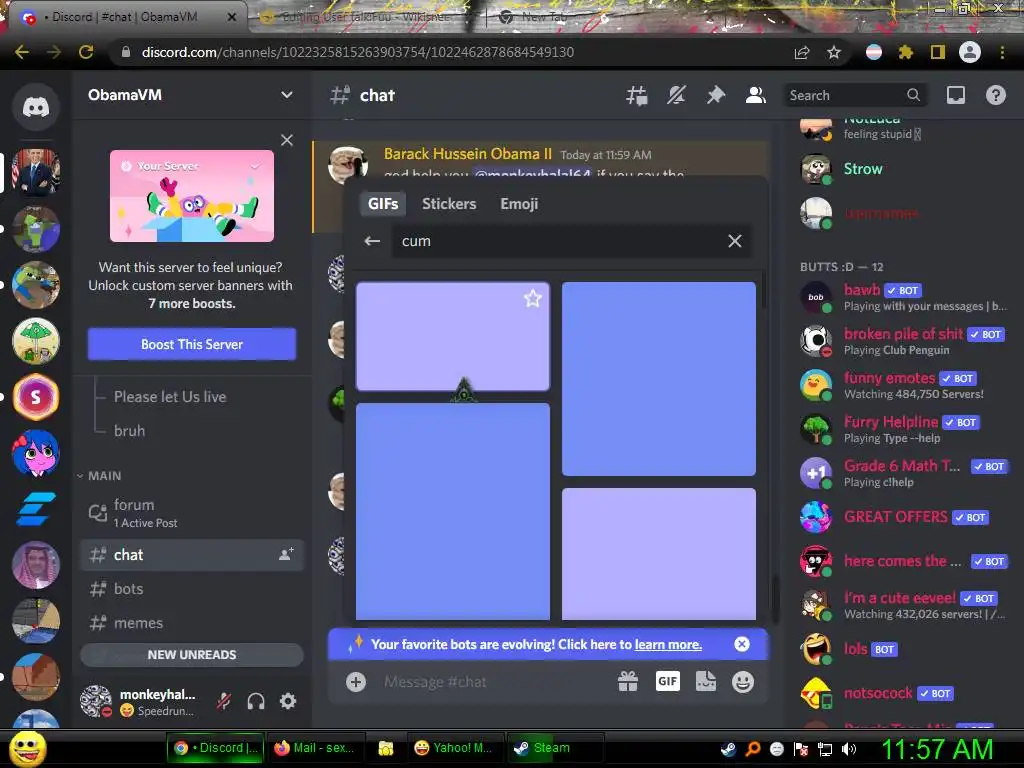Switch to the GIFs tab
1024x768 pixels.
tap(383, 204)
